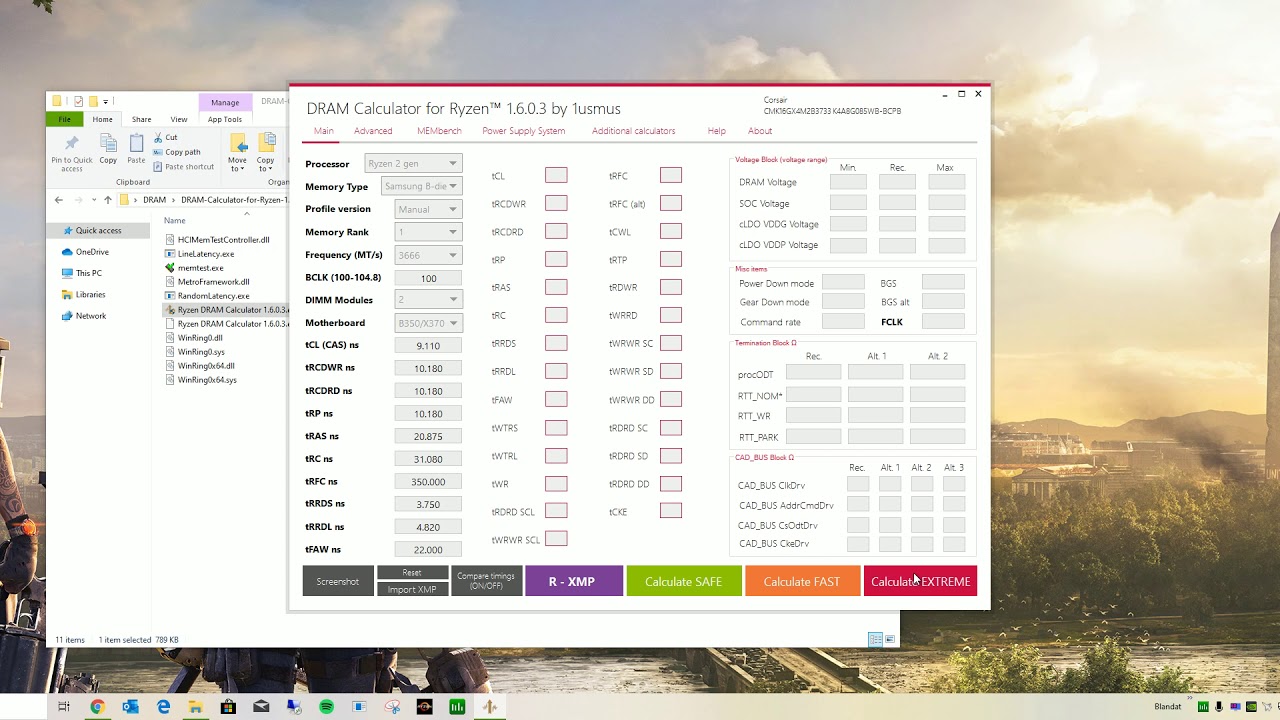Switch to the MEMbench tab
Viewport: 1280px width, 720px height.
[439, 131]
